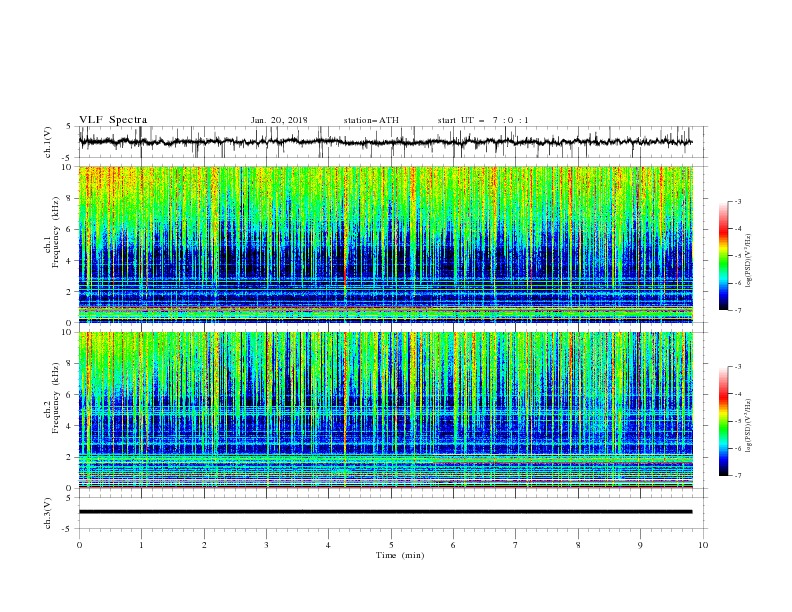Pick the ch.1 spectrogram color bar
Viewport: 792px width, 612px height.
click(723, 256)
